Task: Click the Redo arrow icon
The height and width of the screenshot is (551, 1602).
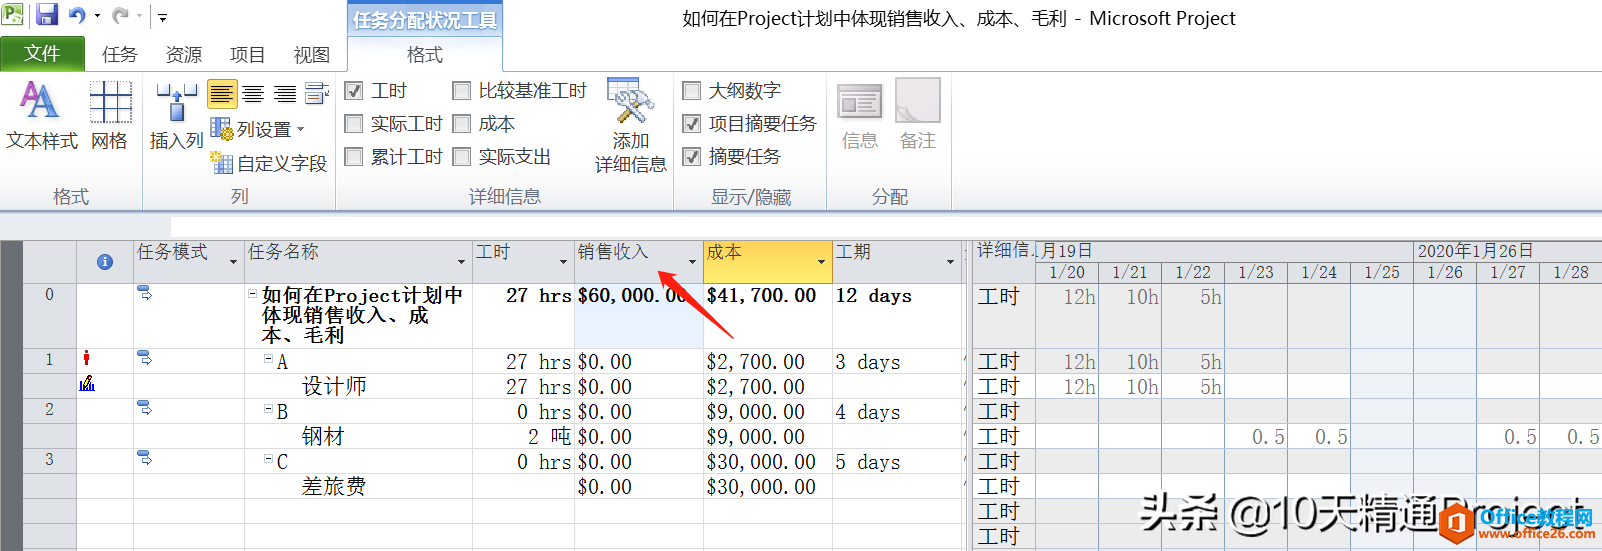Action: coord(120,15)
